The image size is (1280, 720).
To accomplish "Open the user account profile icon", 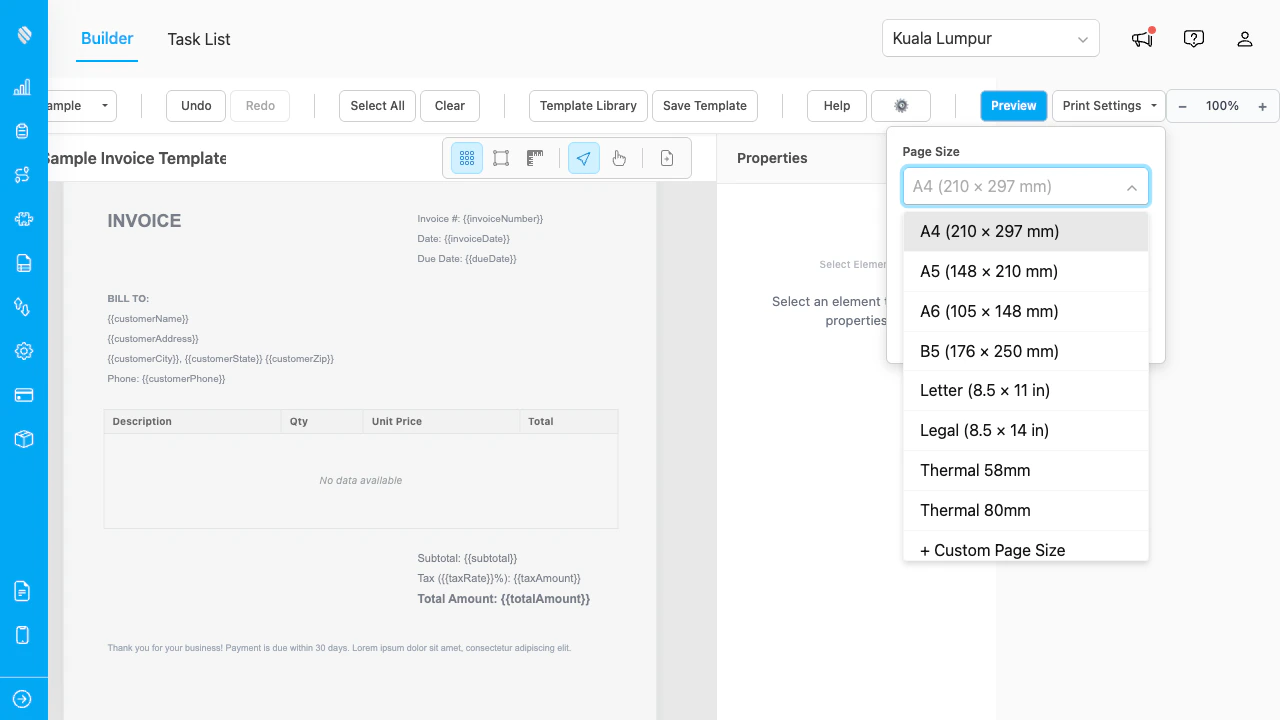I will [1244, 38].
